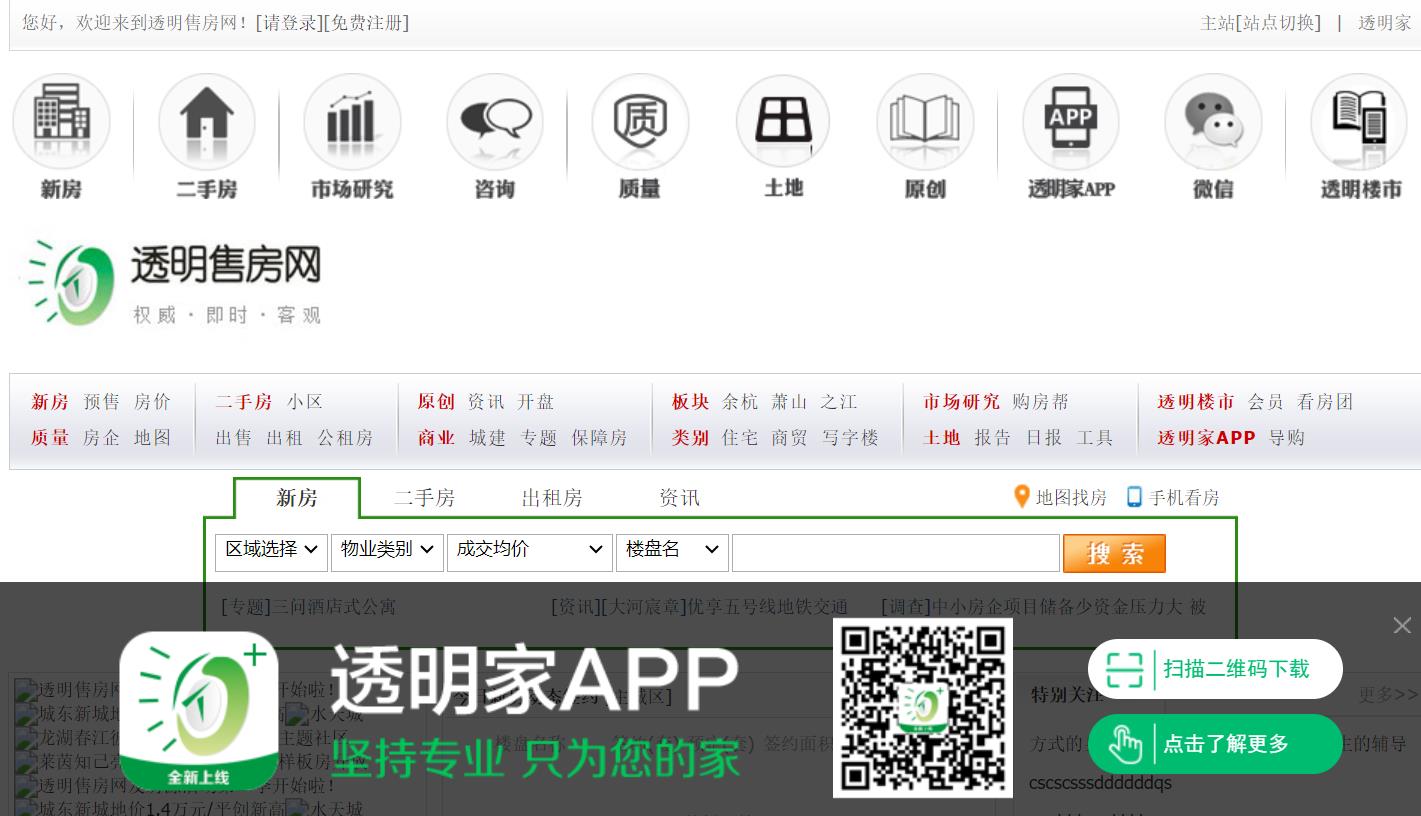Open the 质量 shield icon
1421x816 pixels.
[640, 122]
